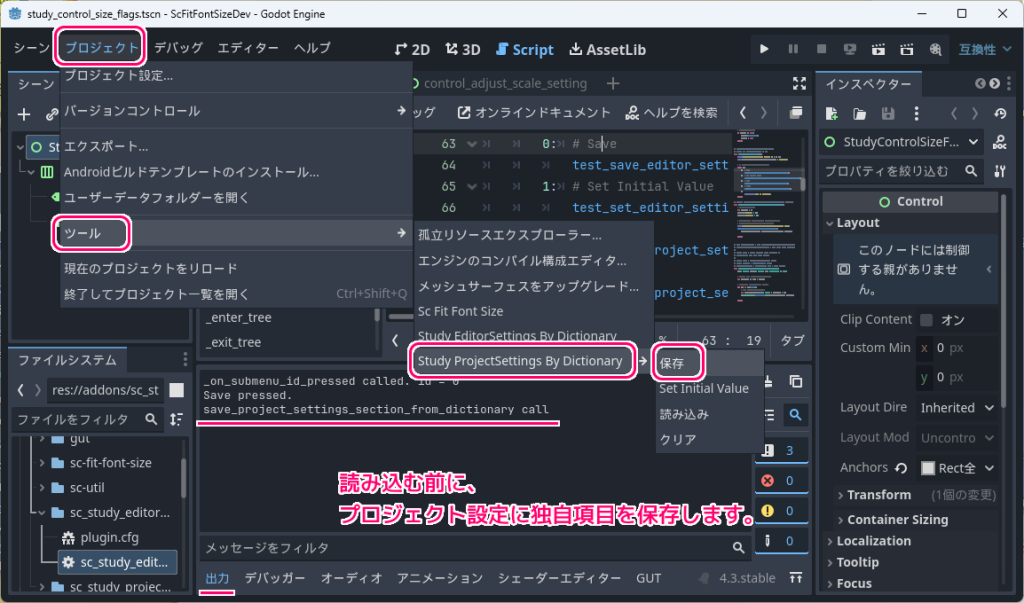Open the 互換性 renderer dropdown
1024x603 pixels.
coord(985,48)
